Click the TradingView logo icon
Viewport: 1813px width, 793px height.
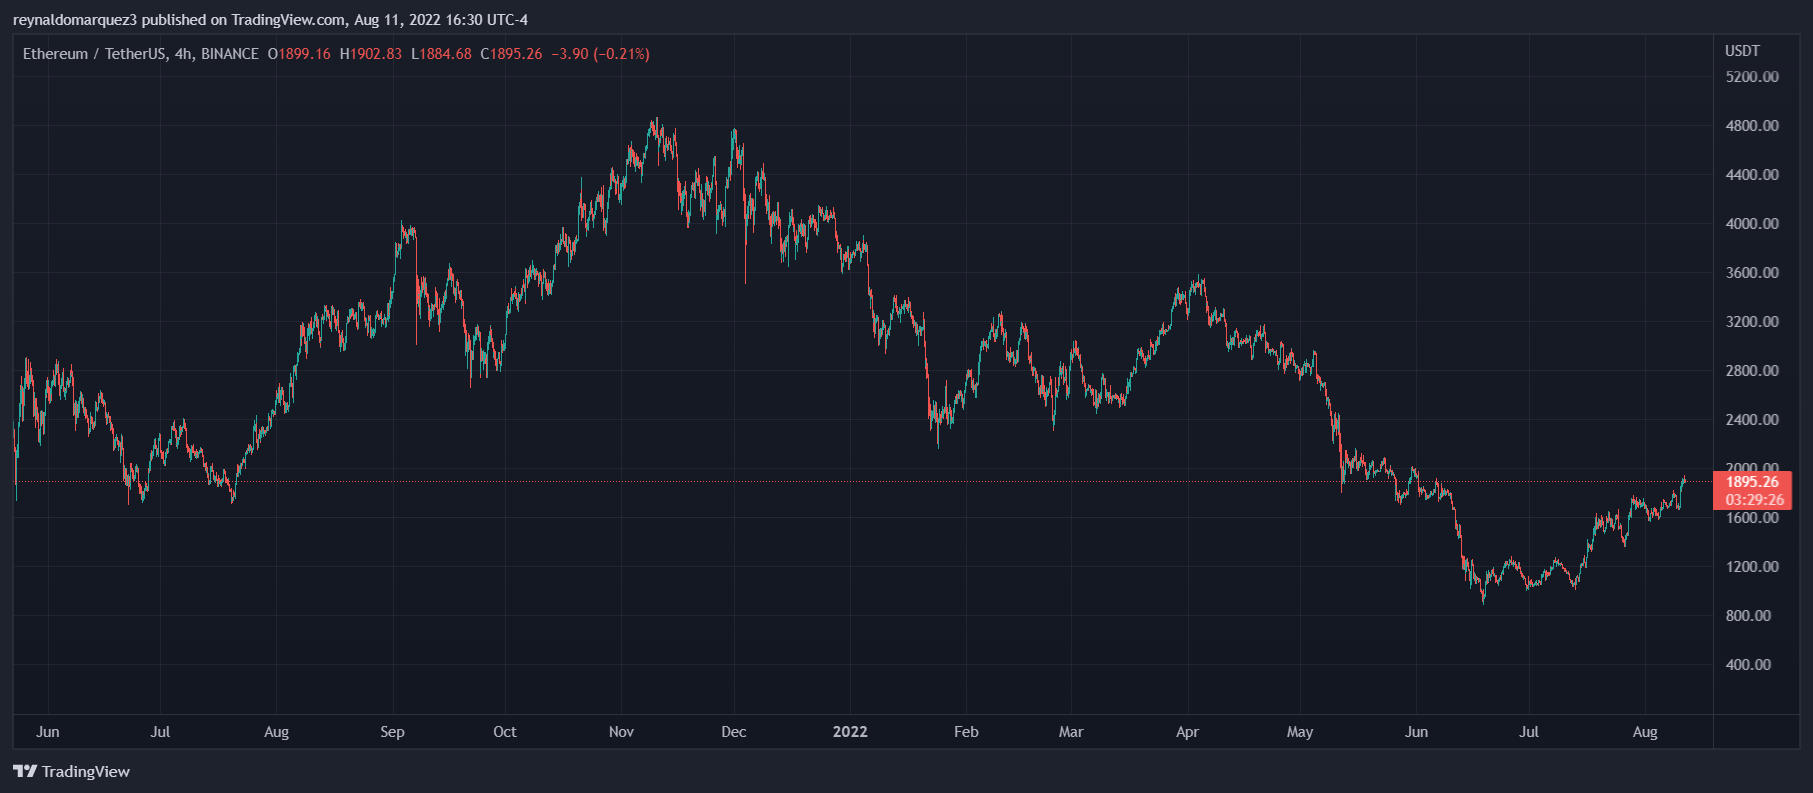point(25,771)
